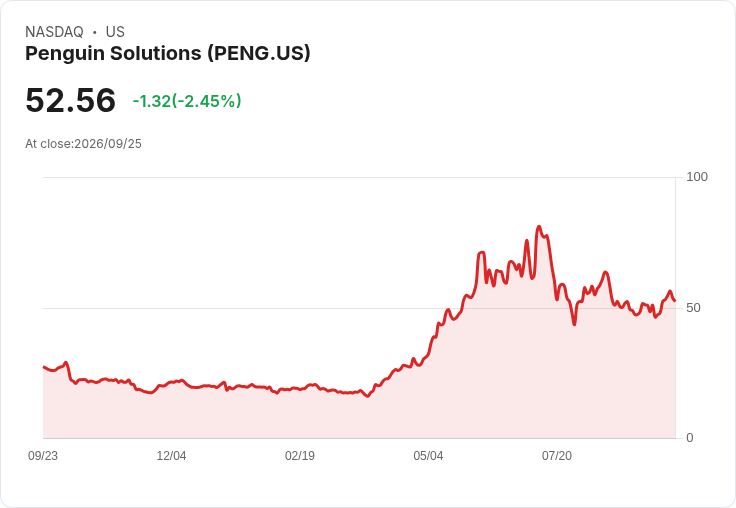Click the US market label
Image resolution: width=736 pixels, height=508 pixels.
pyautogui.click(x=115, y=32)
